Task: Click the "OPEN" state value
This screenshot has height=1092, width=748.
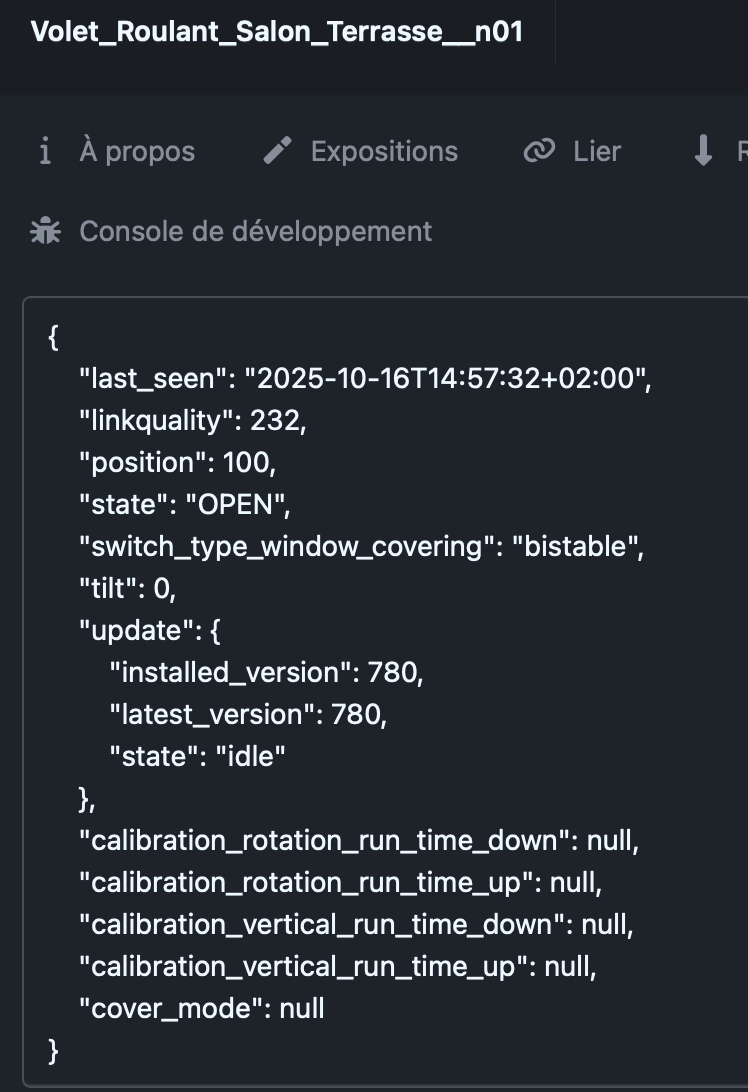Action: click(236, 505)
